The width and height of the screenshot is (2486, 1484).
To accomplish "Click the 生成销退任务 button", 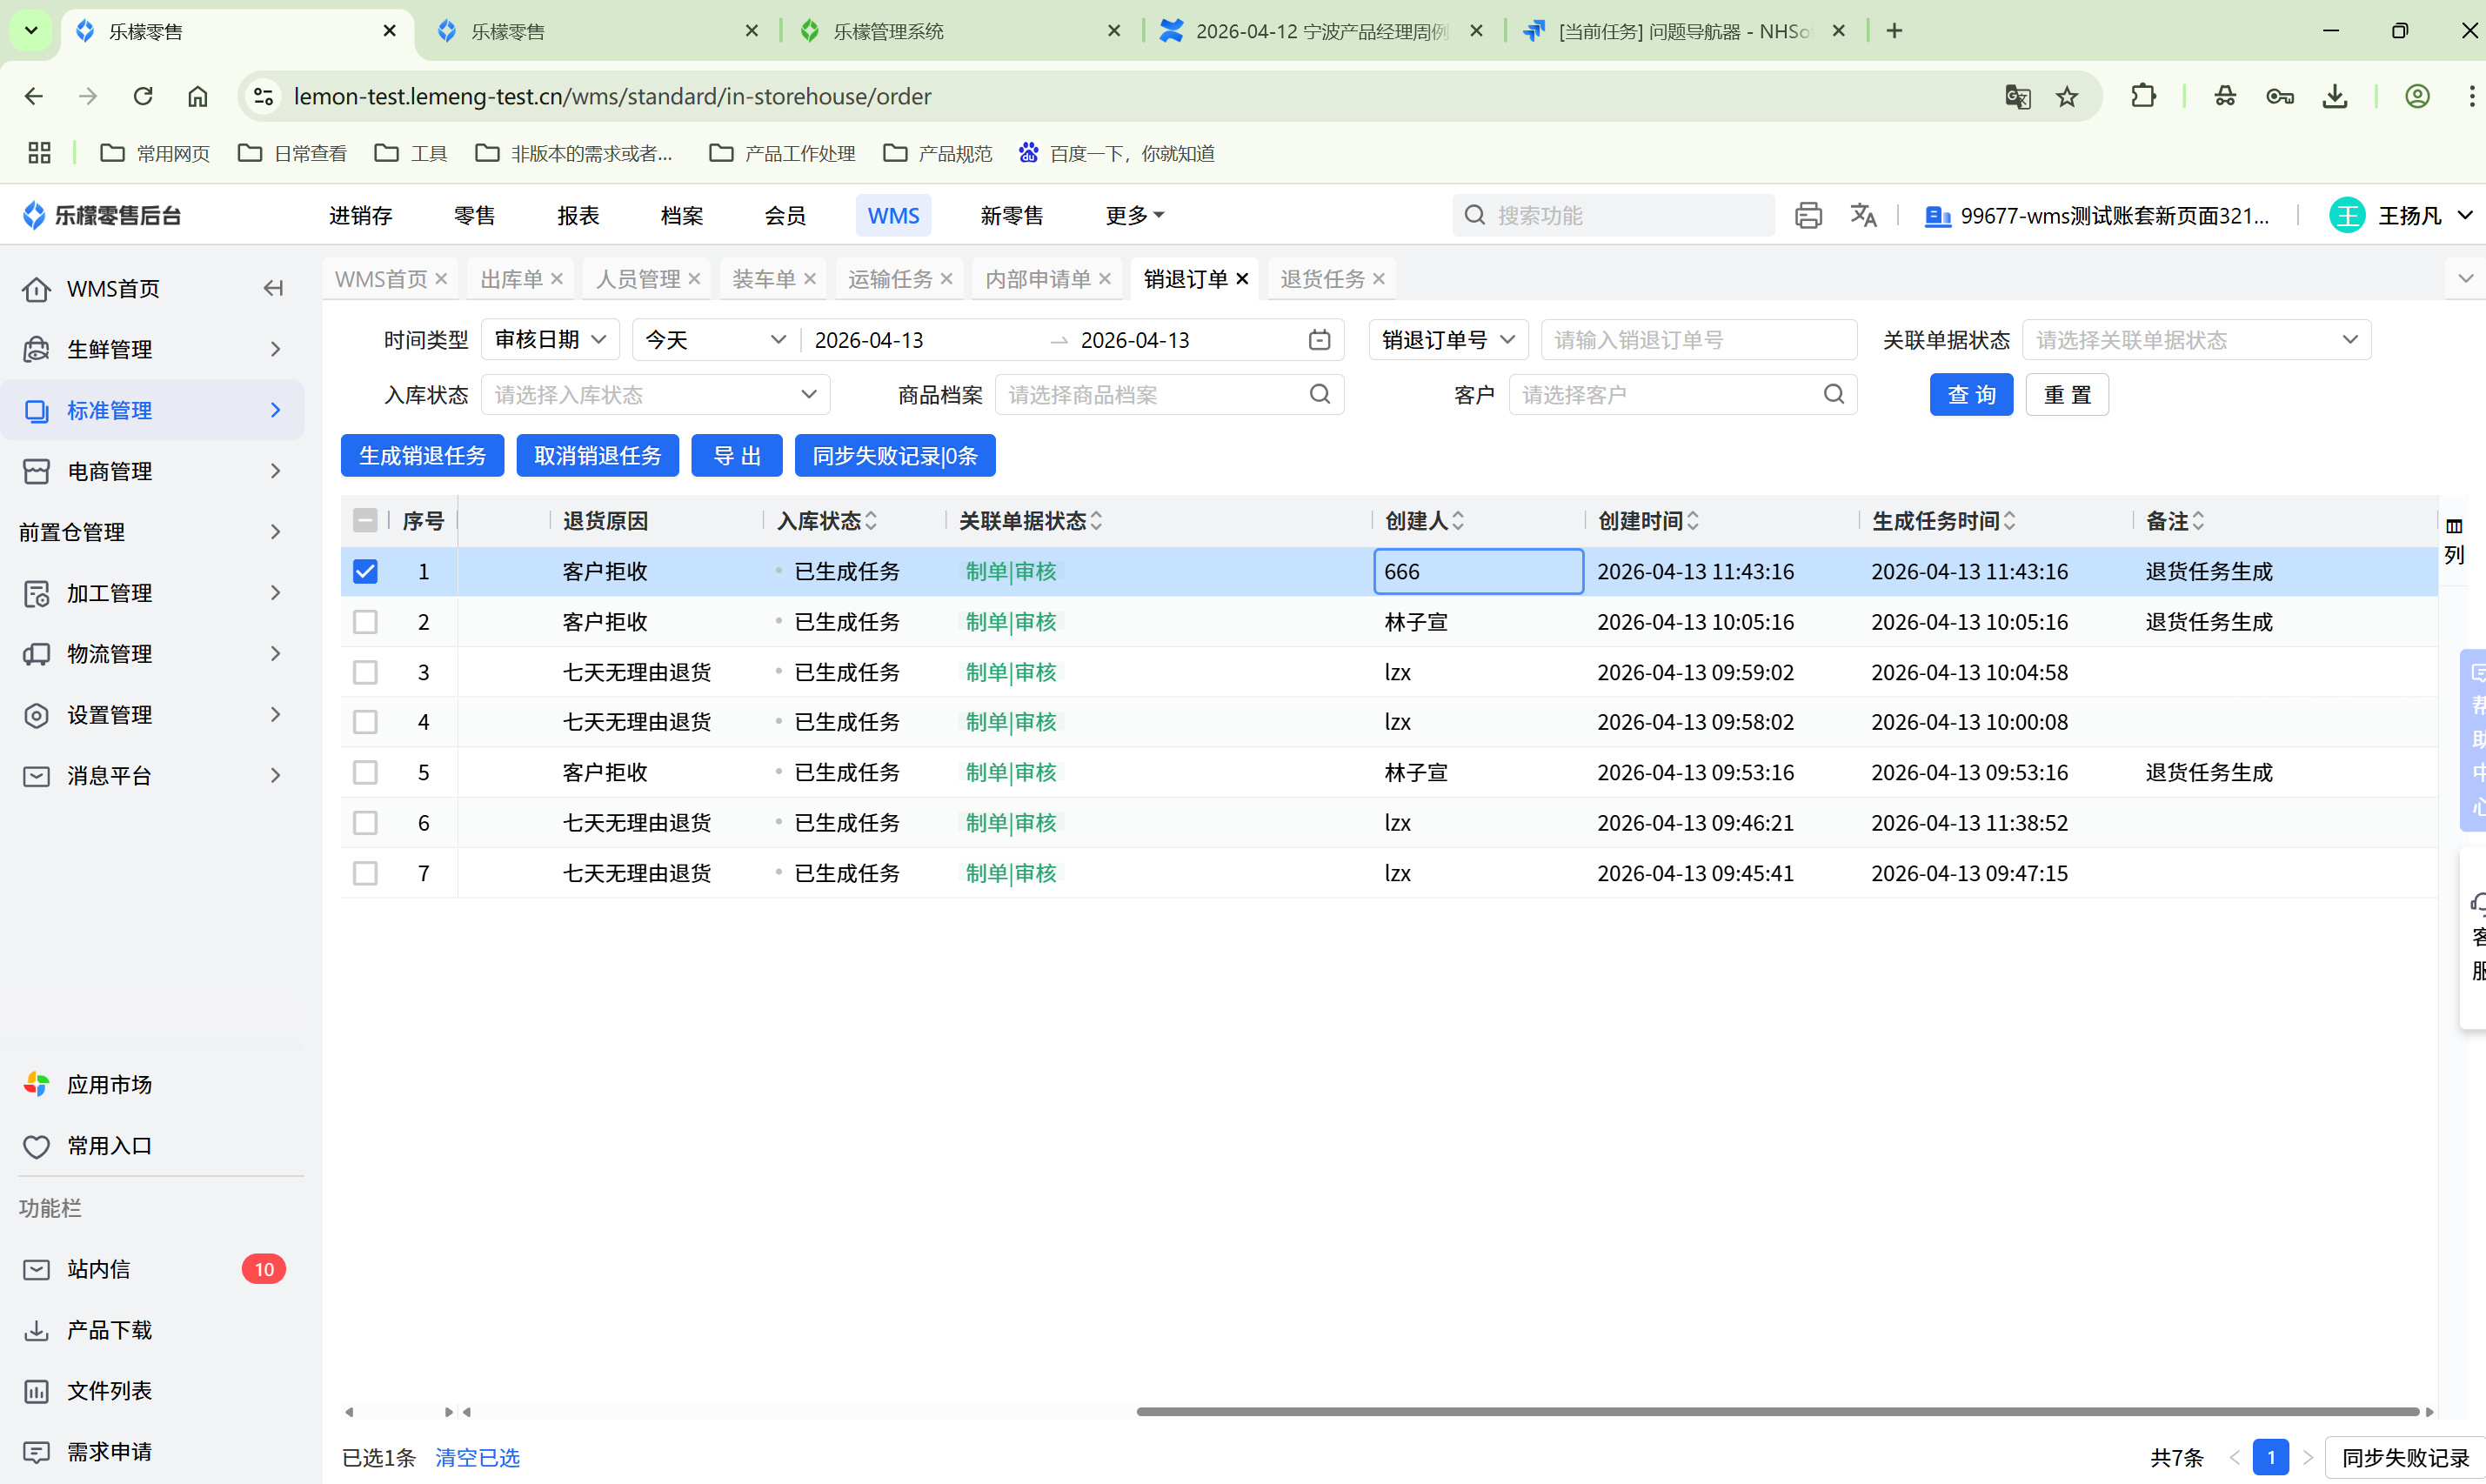I will [x=422, y=456].
